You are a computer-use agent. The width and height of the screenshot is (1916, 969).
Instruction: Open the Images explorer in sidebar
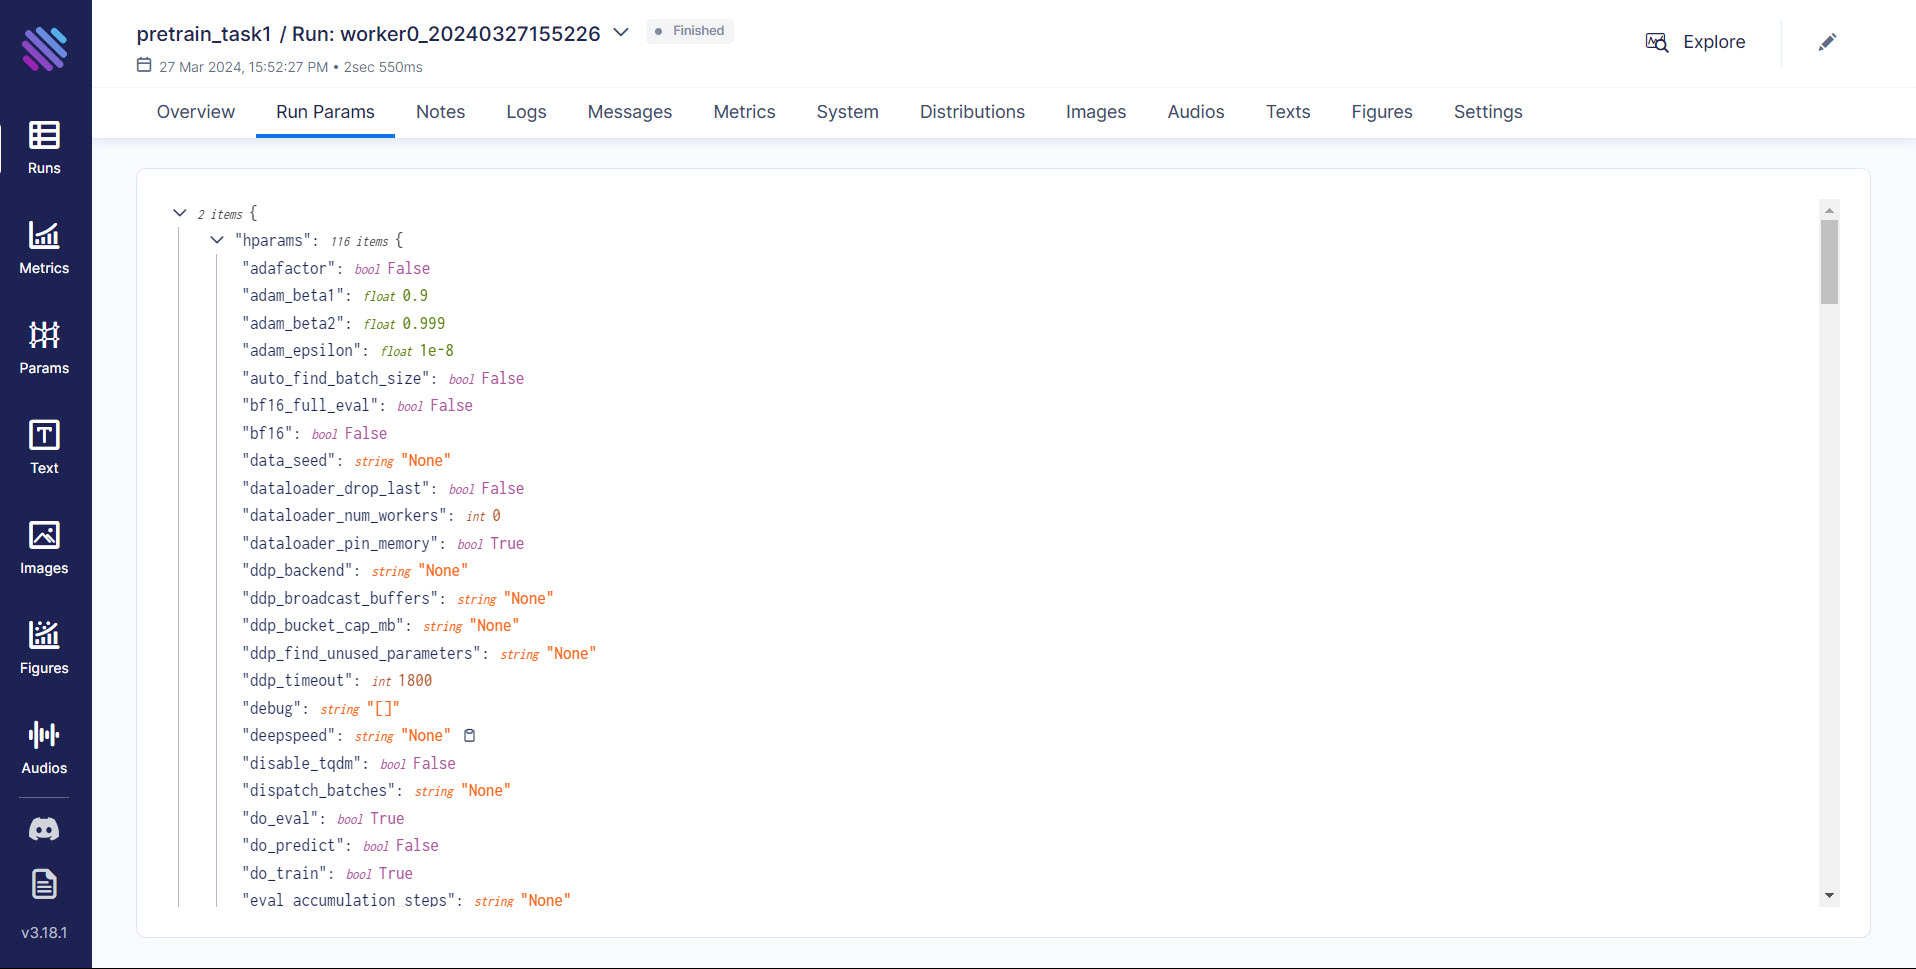click(x=44, y=547)
